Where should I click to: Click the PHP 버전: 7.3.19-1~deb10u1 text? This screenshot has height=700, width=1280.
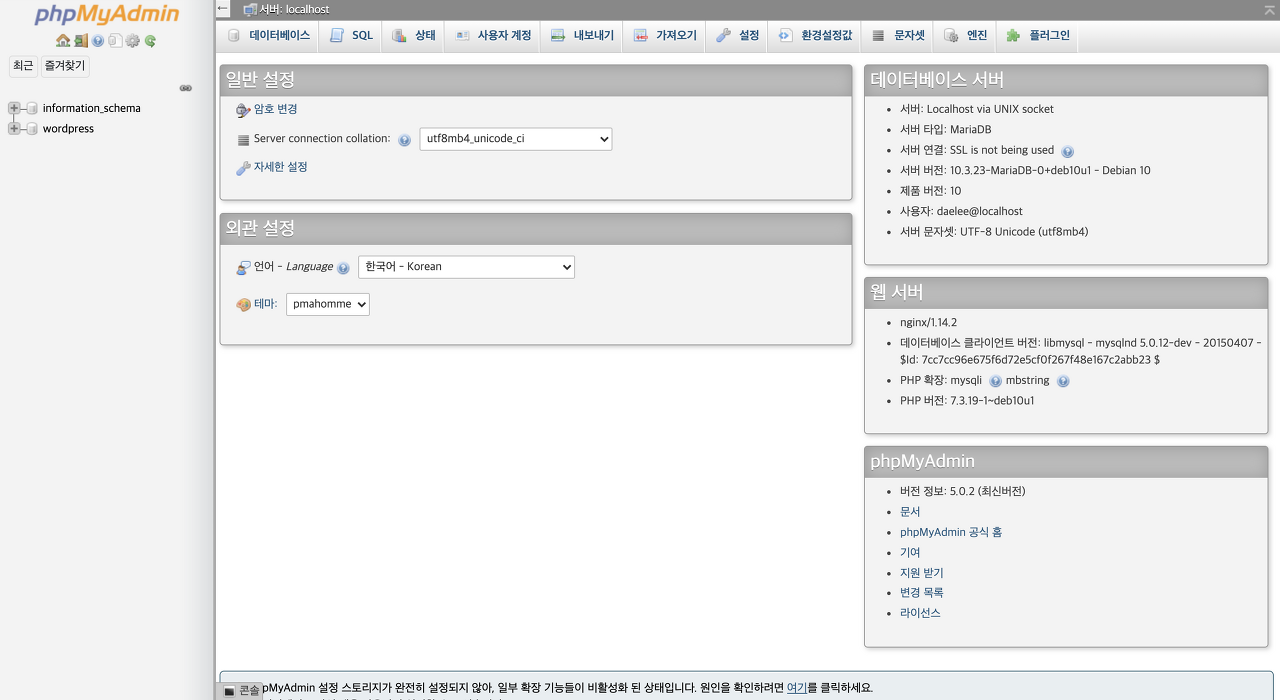(967, 401)
